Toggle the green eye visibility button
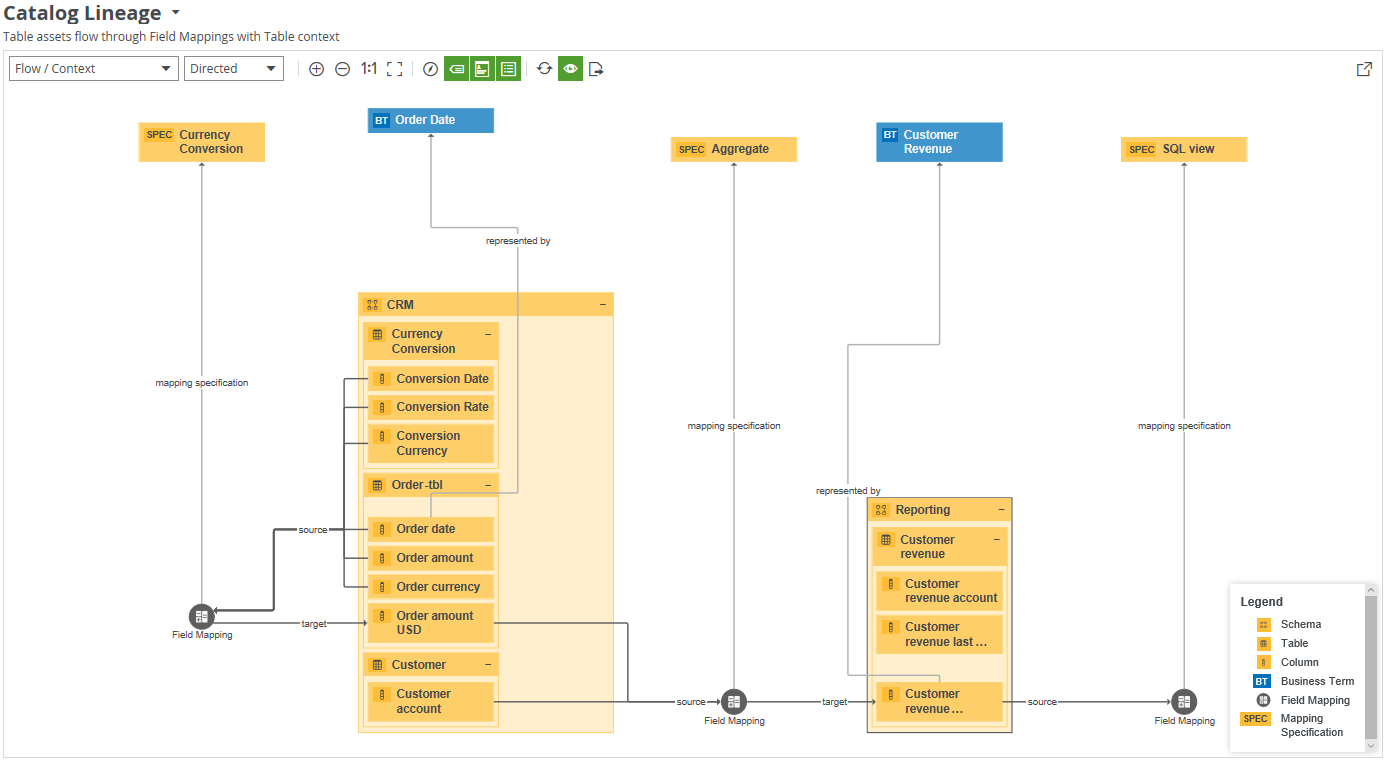 click(x=570, y=69)
